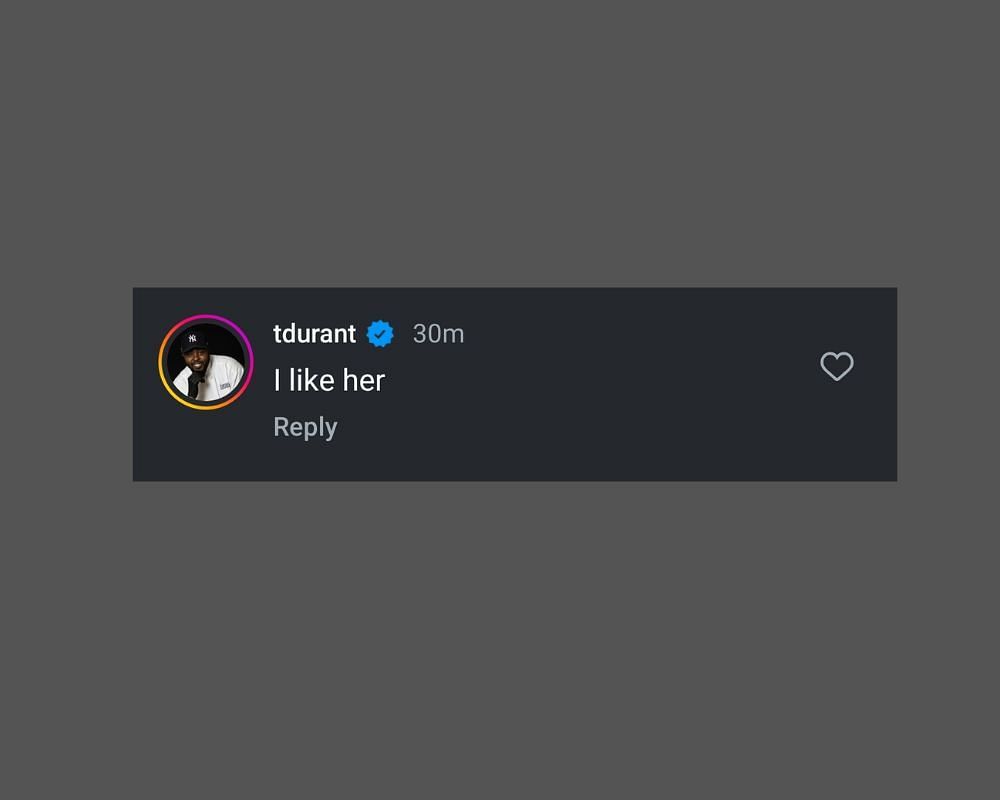The image size is (1000, 800).
Task: Click the letter "I" starting the comment
Action: coord(277,381)
